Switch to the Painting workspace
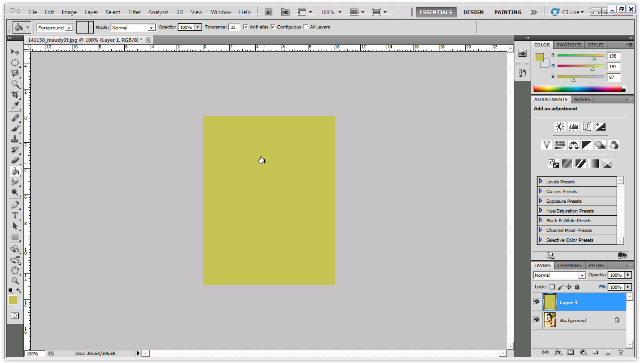 [x=508, y=12]
